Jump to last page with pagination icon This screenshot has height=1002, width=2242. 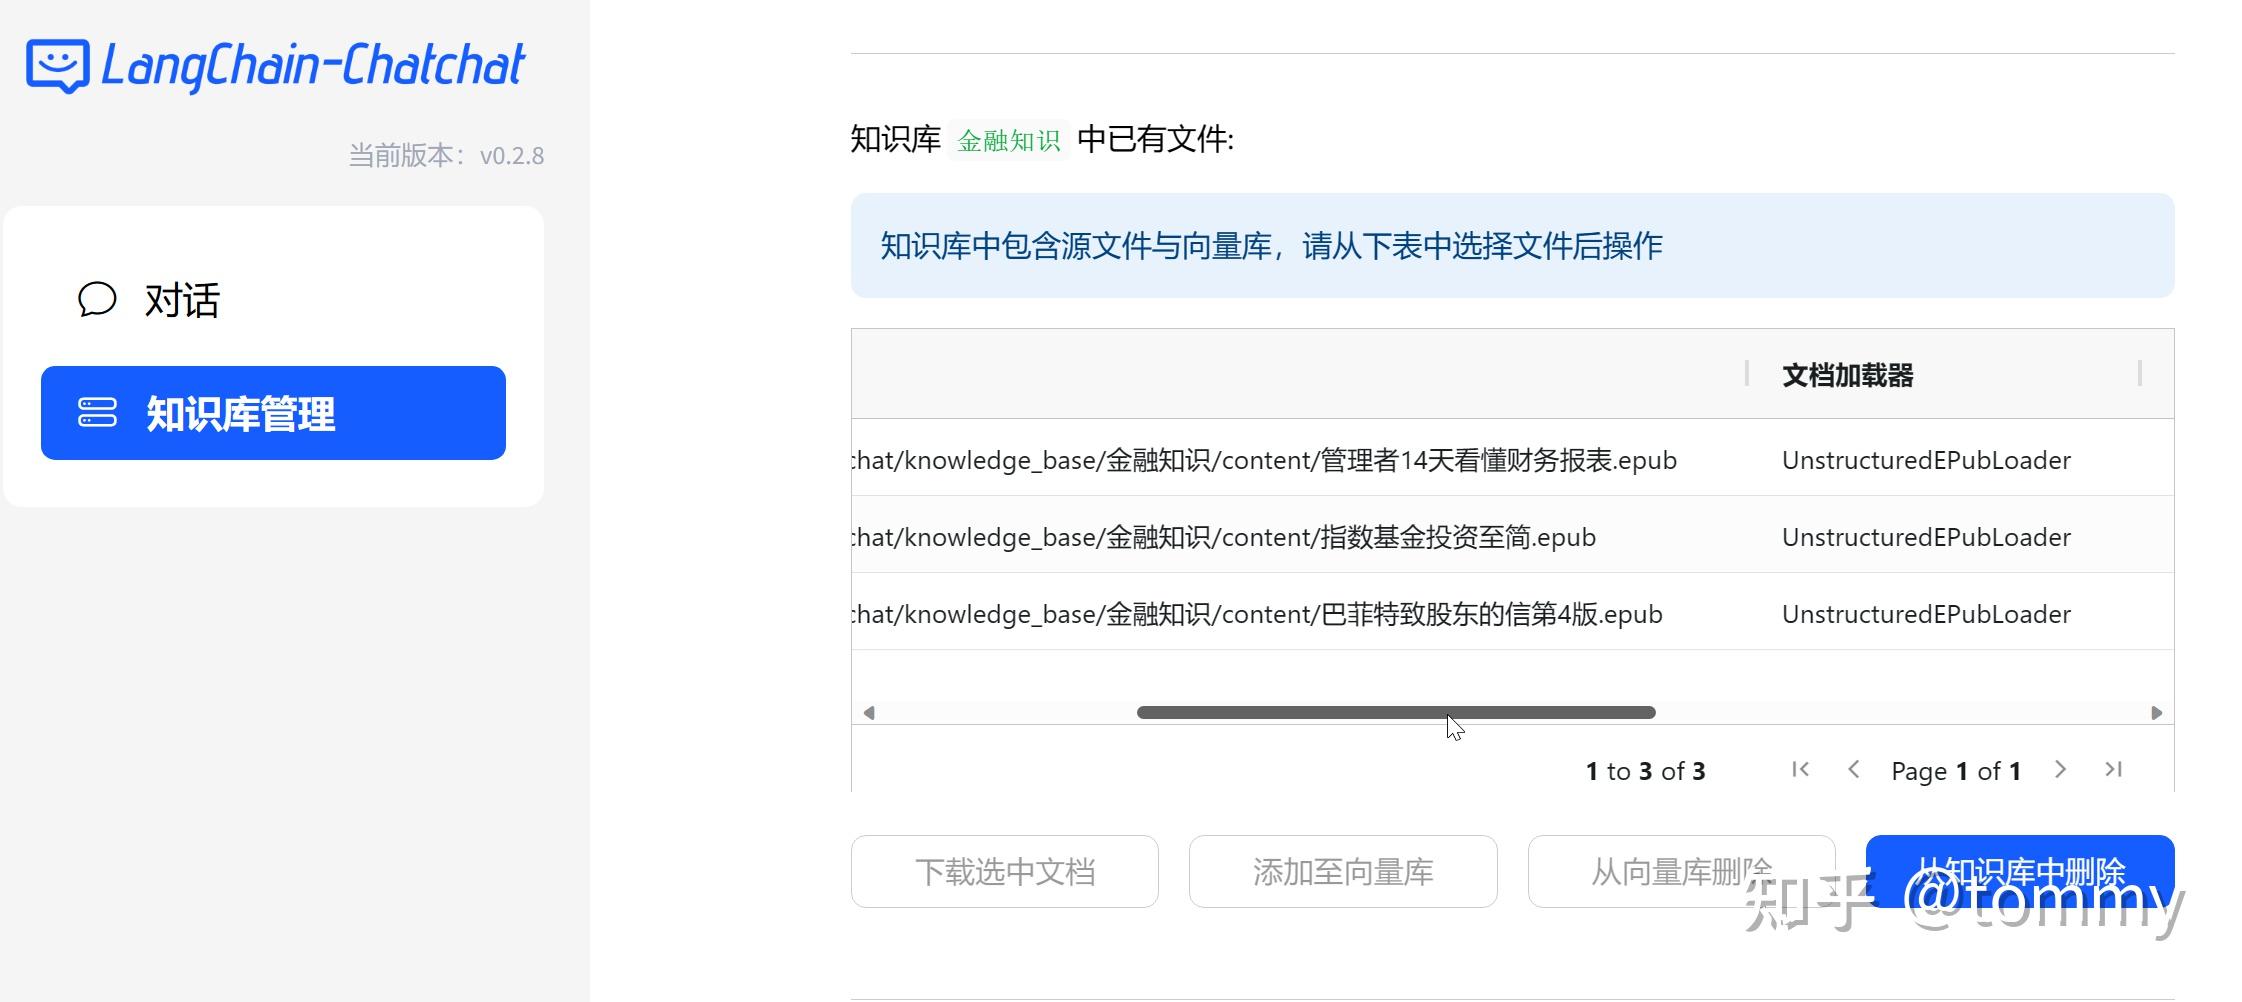pyautogui.click(x=2114, y=770)
